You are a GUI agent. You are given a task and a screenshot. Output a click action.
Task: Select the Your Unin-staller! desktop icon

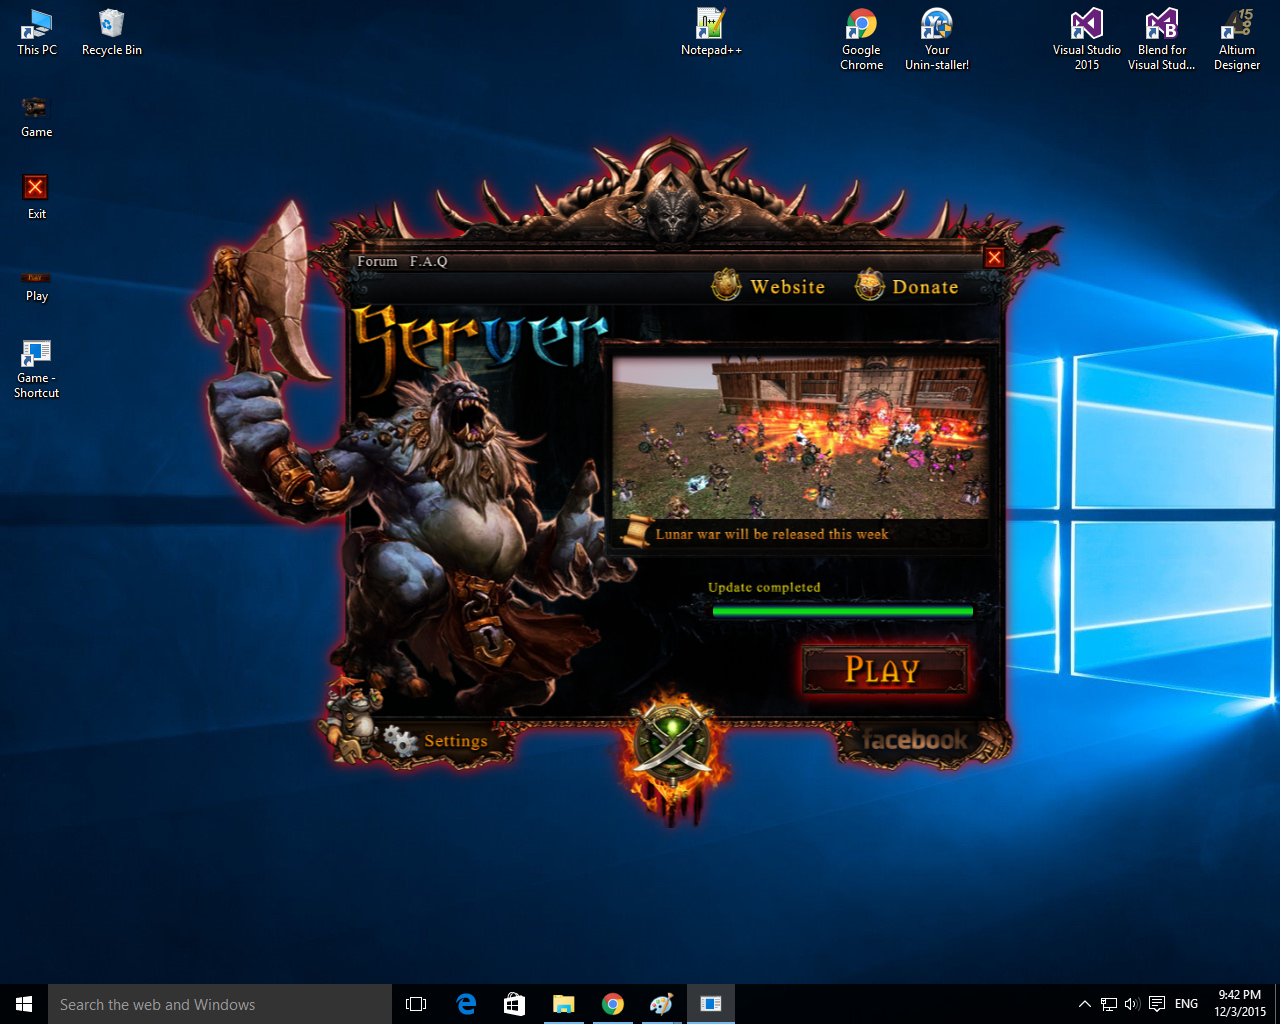pos(937,40)
